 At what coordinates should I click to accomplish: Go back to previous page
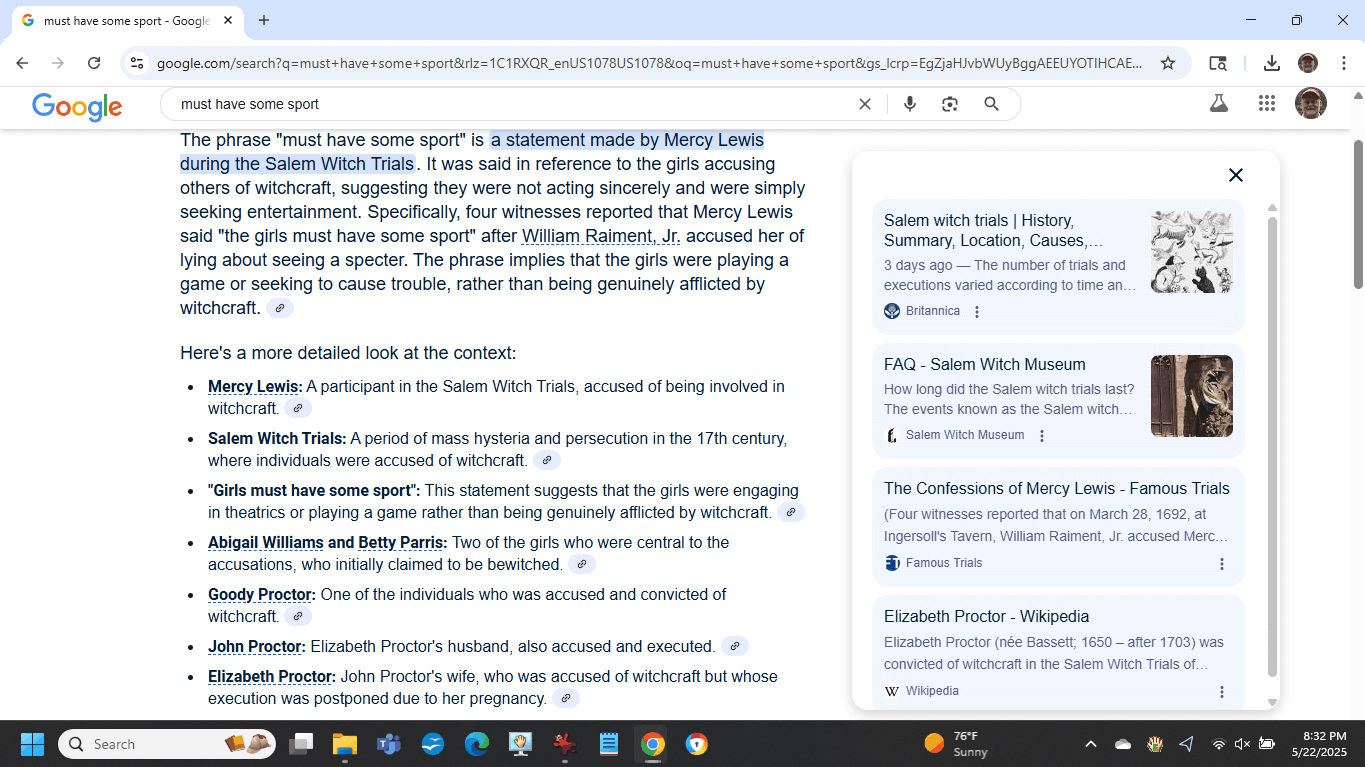pos(22,63)
